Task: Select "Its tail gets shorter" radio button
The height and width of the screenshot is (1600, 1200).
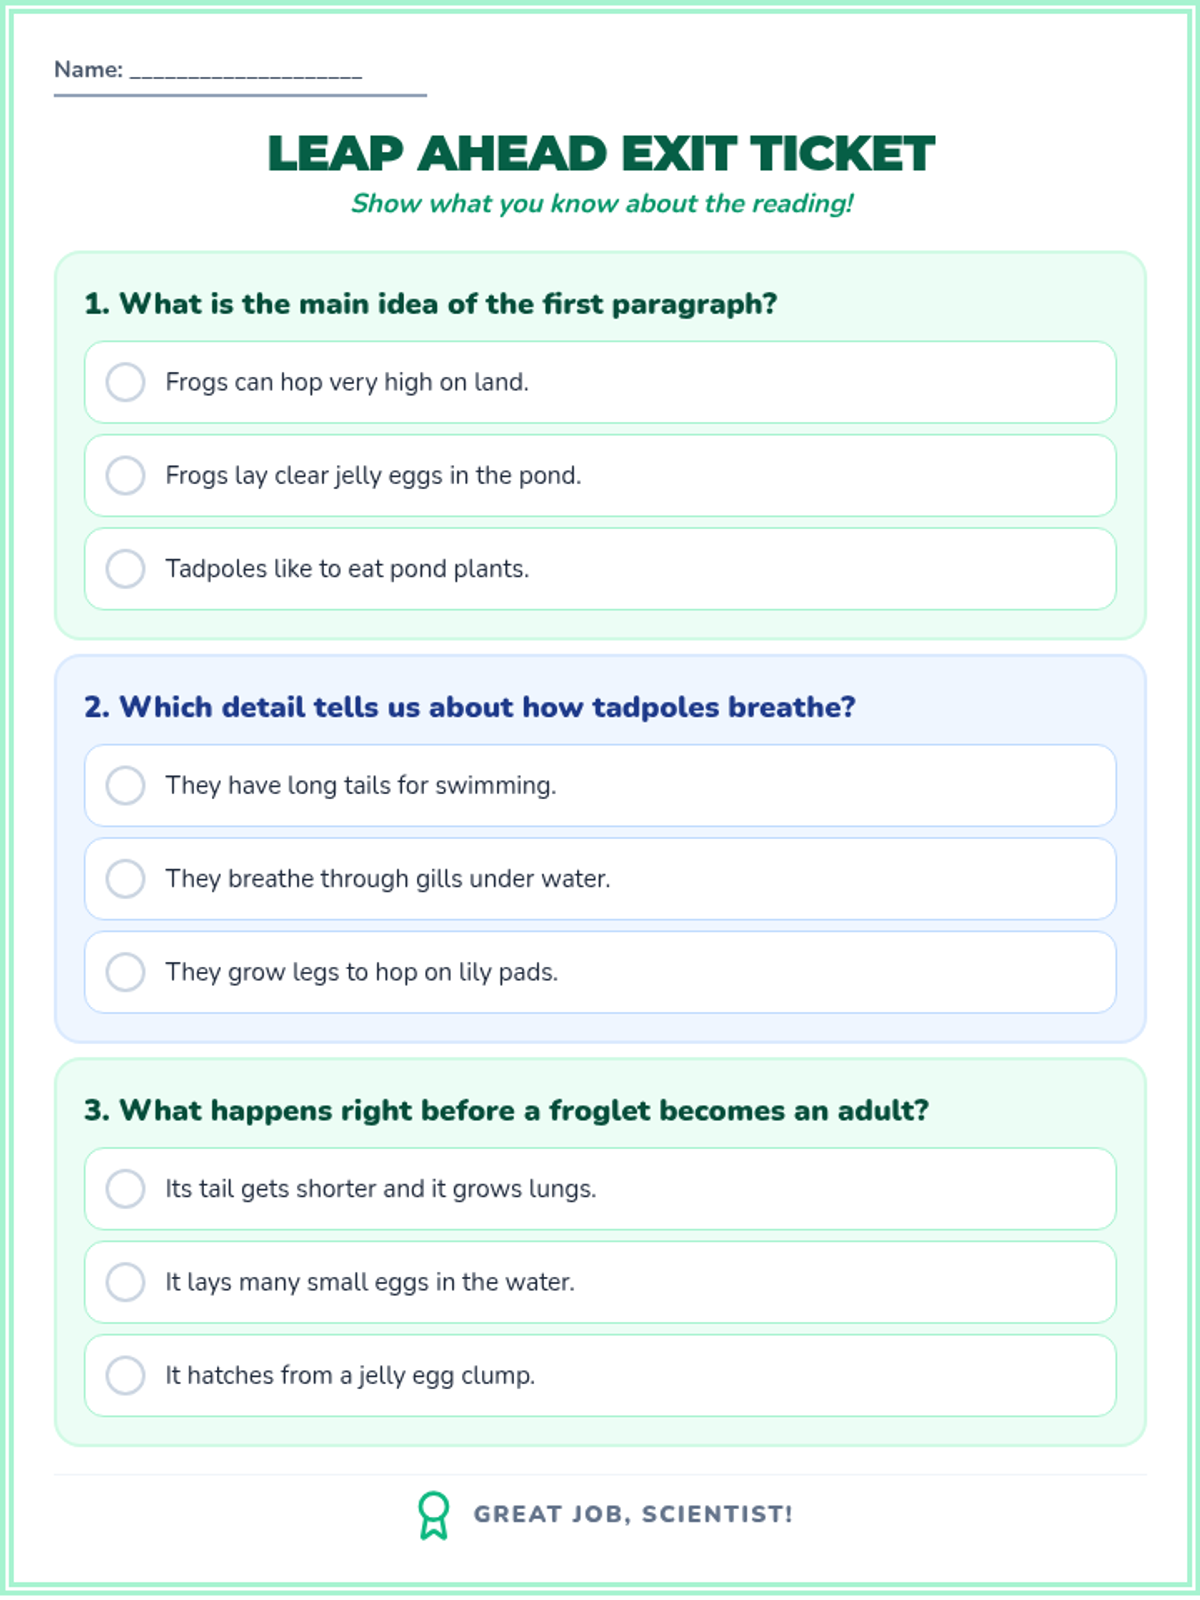Action: 126,1189
